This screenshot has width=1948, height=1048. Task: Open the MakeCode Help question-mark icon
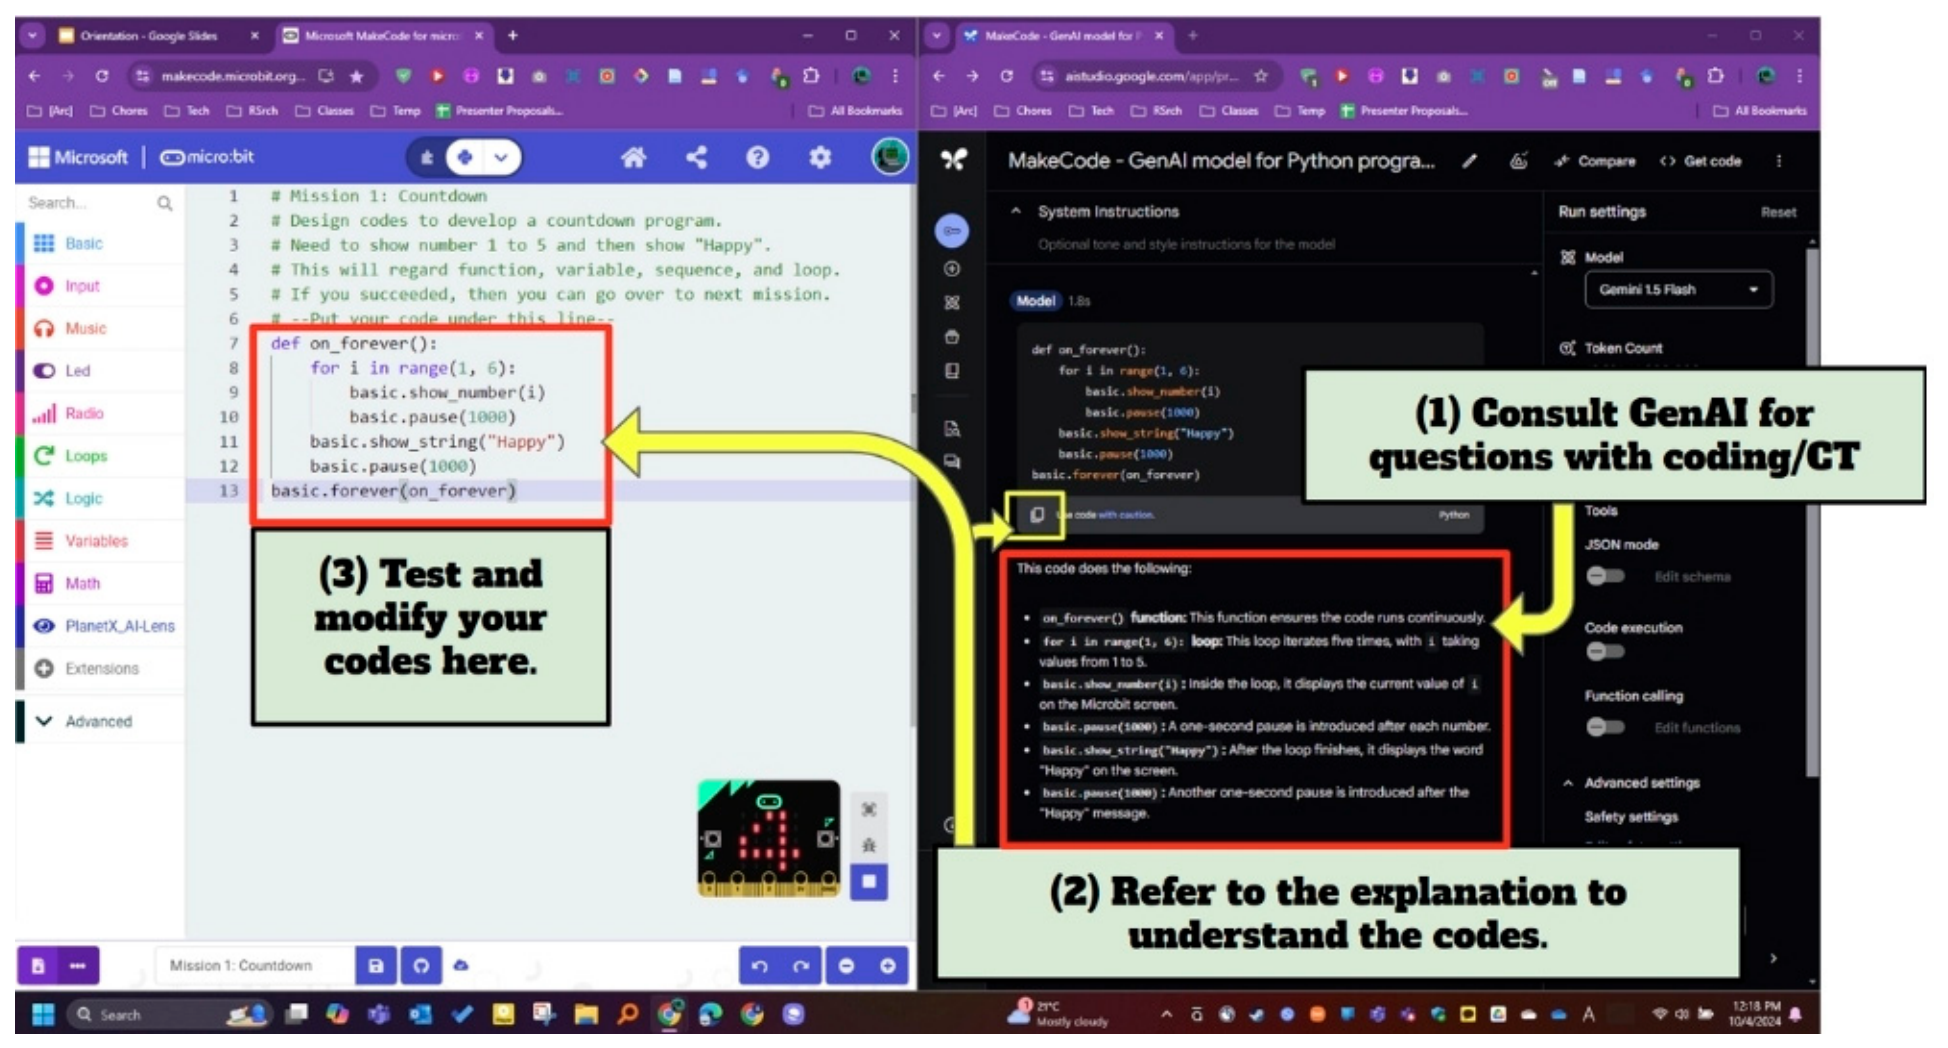(758, 157)
